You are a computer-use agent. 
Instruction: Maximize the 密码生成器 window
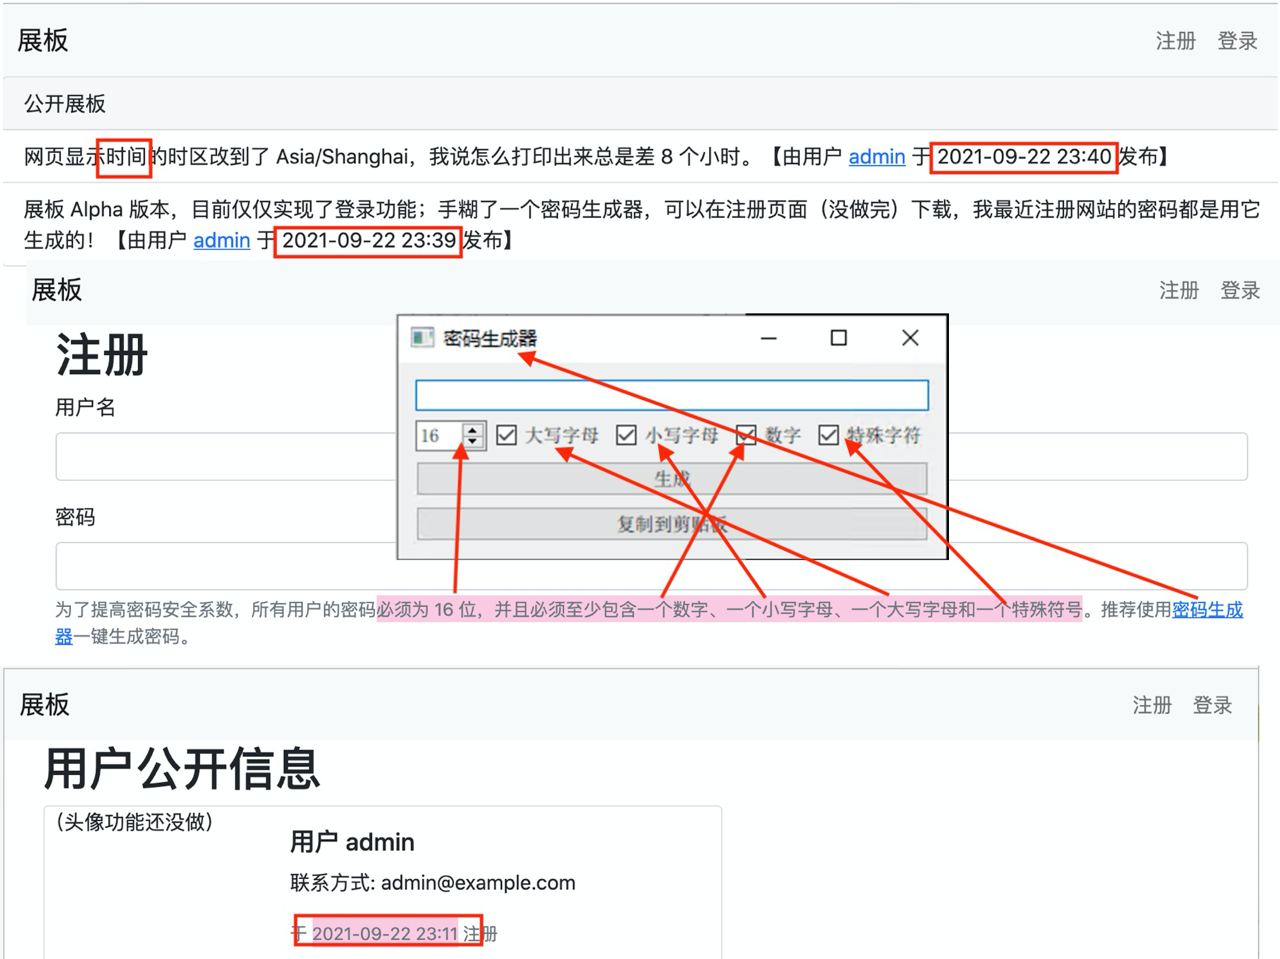click(x=838, y=338)
